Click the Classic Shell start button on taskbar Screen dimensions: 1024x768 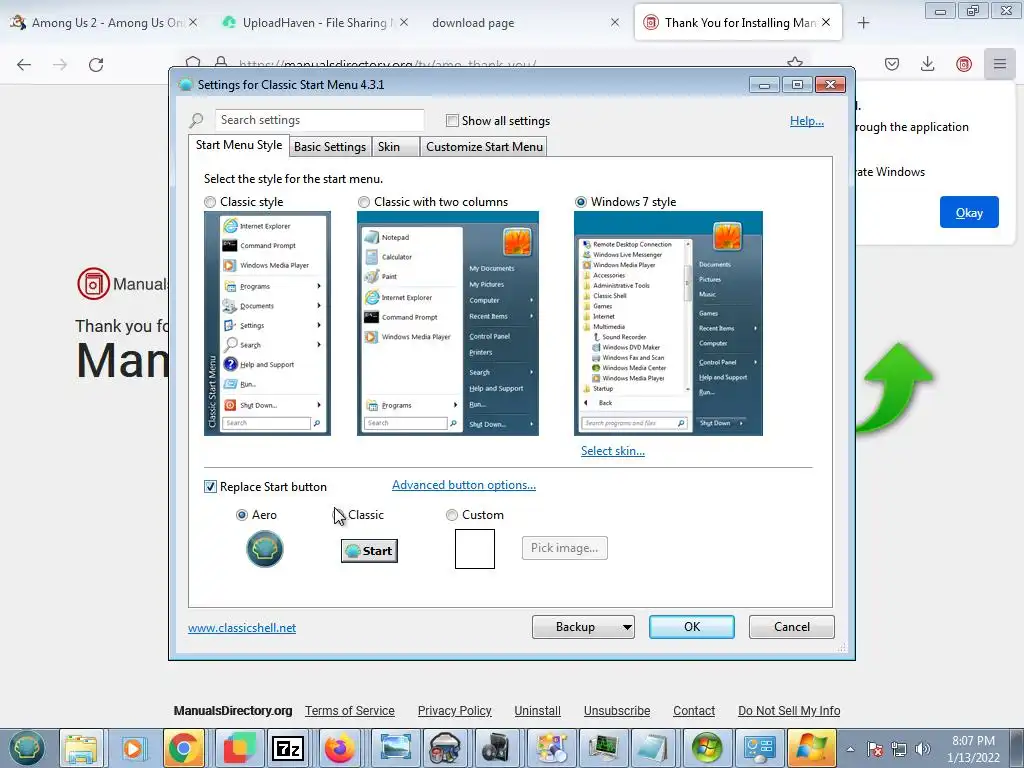coord(25,748)
